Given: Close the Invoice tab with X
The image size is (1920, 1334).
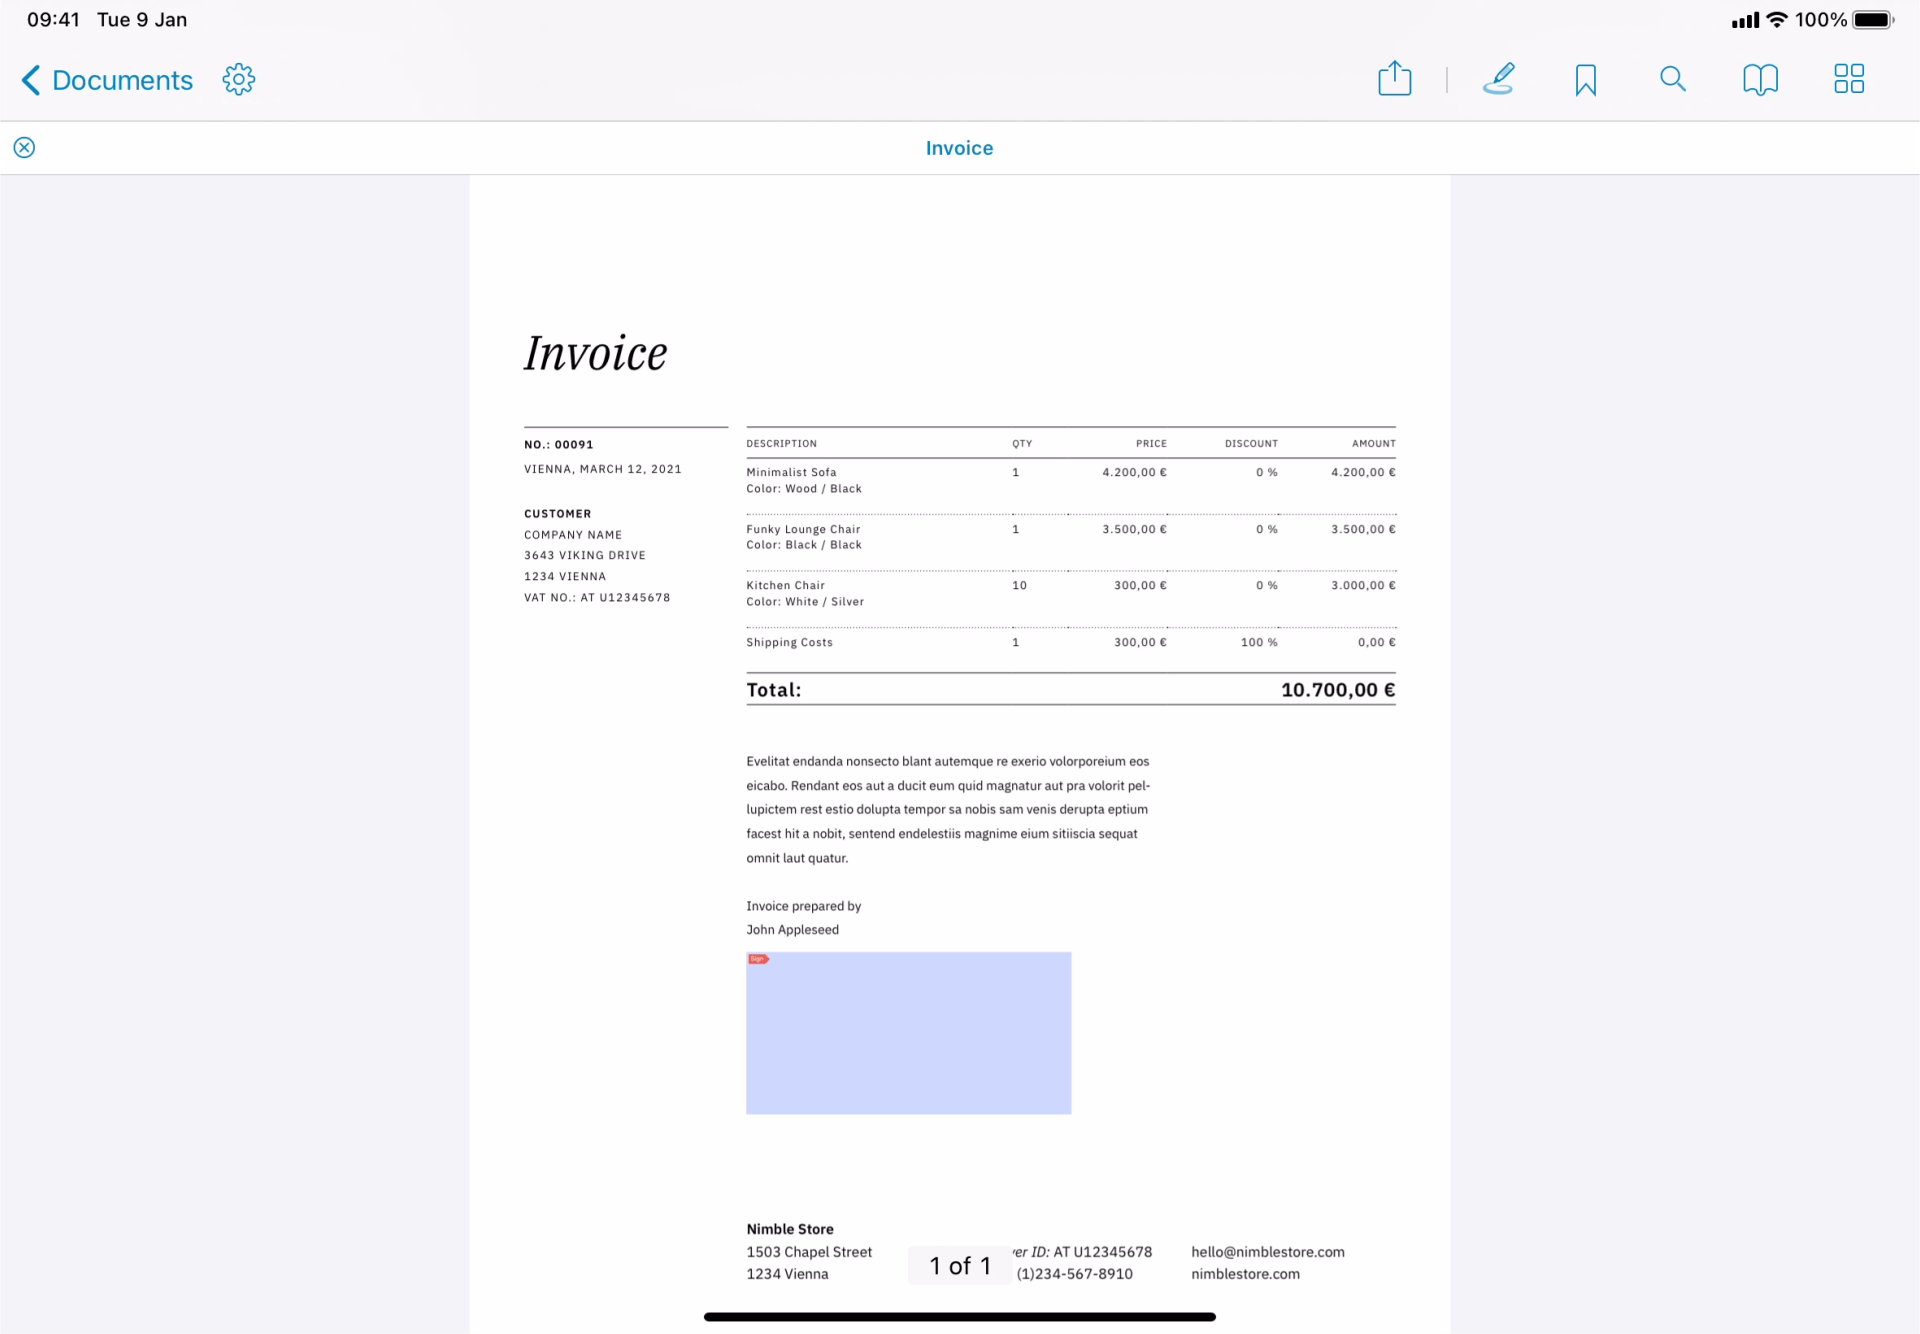Looking at the screenshot, I should [x=24, y=148].
